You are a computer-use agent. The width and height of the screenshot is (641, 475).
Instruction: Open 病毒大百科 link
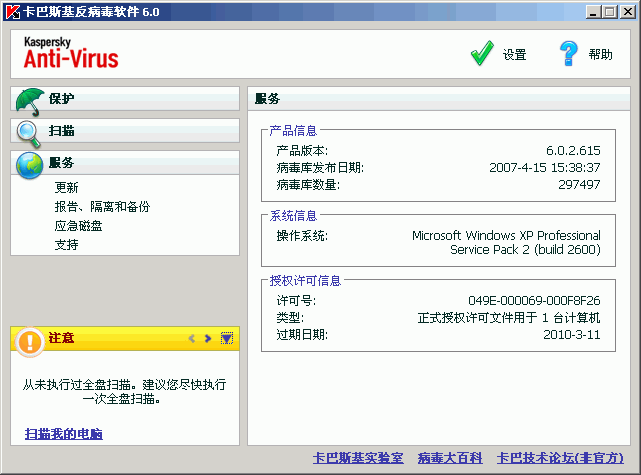450,457
